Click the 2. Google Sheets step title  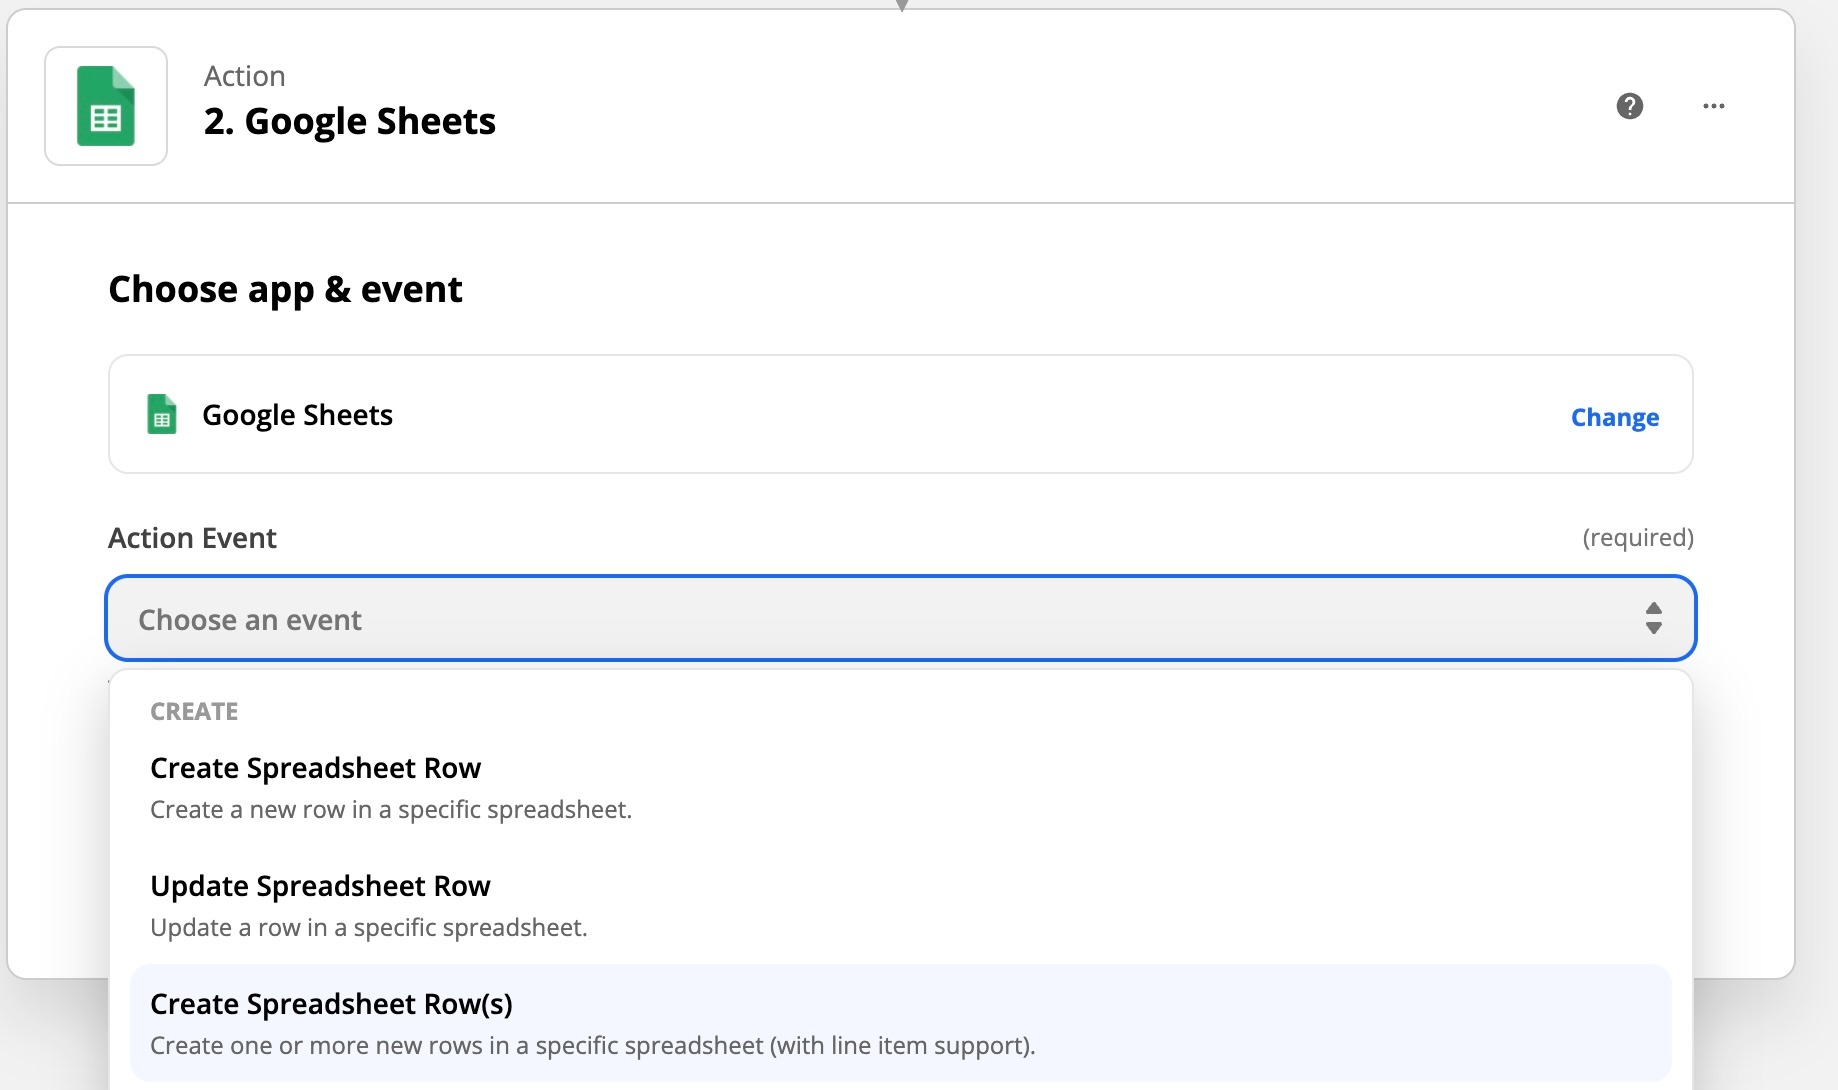(350, 121)
